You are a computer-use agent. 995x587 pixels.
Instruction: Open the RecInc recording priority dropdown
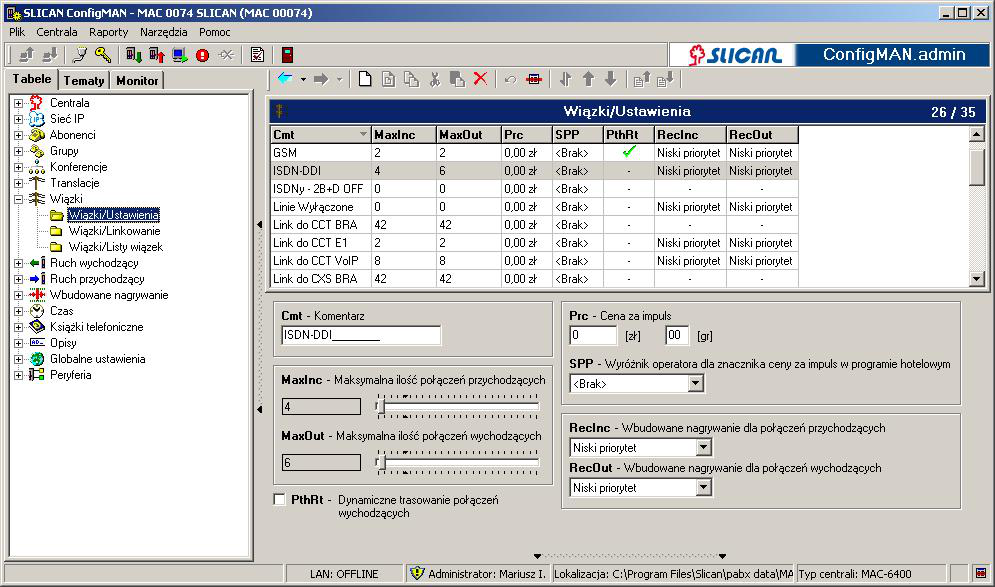click(703, 447)
